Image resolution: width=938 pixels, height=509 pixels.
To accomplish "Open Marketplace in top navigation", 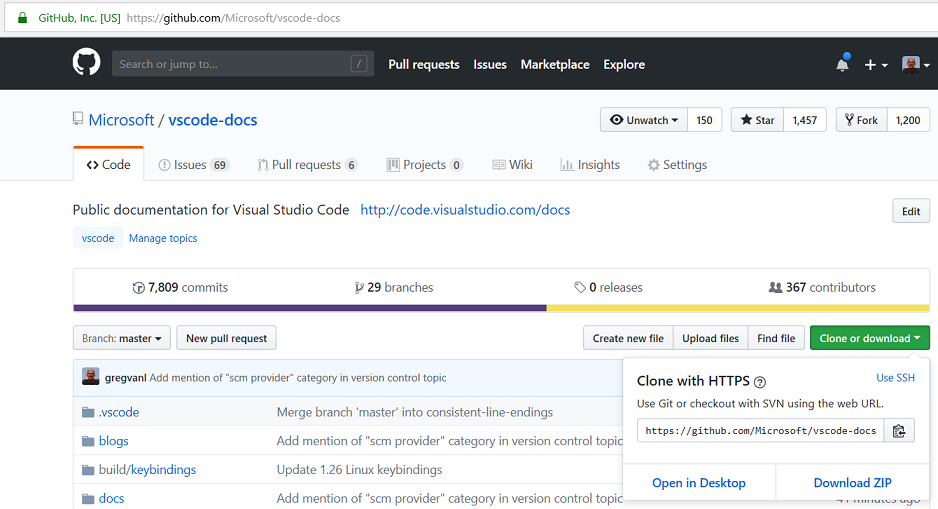I will point(555,64).
